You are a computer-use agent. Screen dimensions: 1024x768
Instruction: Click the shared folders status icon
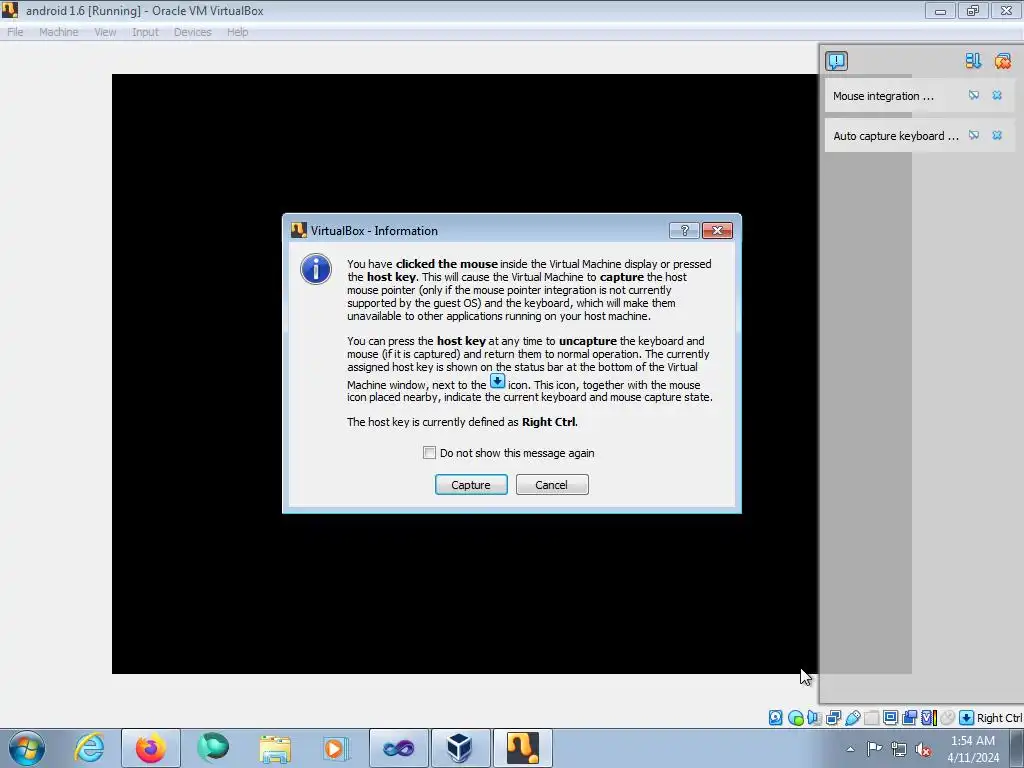(x=871, y=718)
